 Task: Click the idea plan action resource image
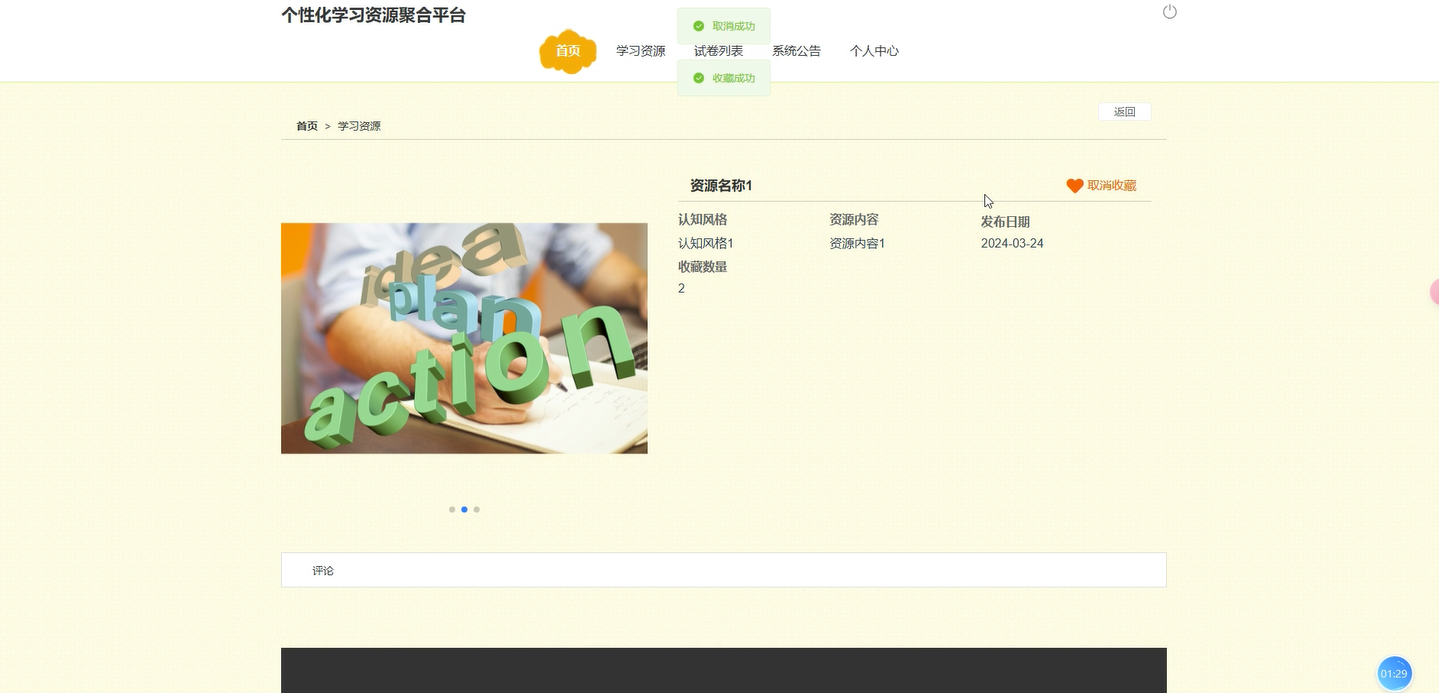point(464,338)
